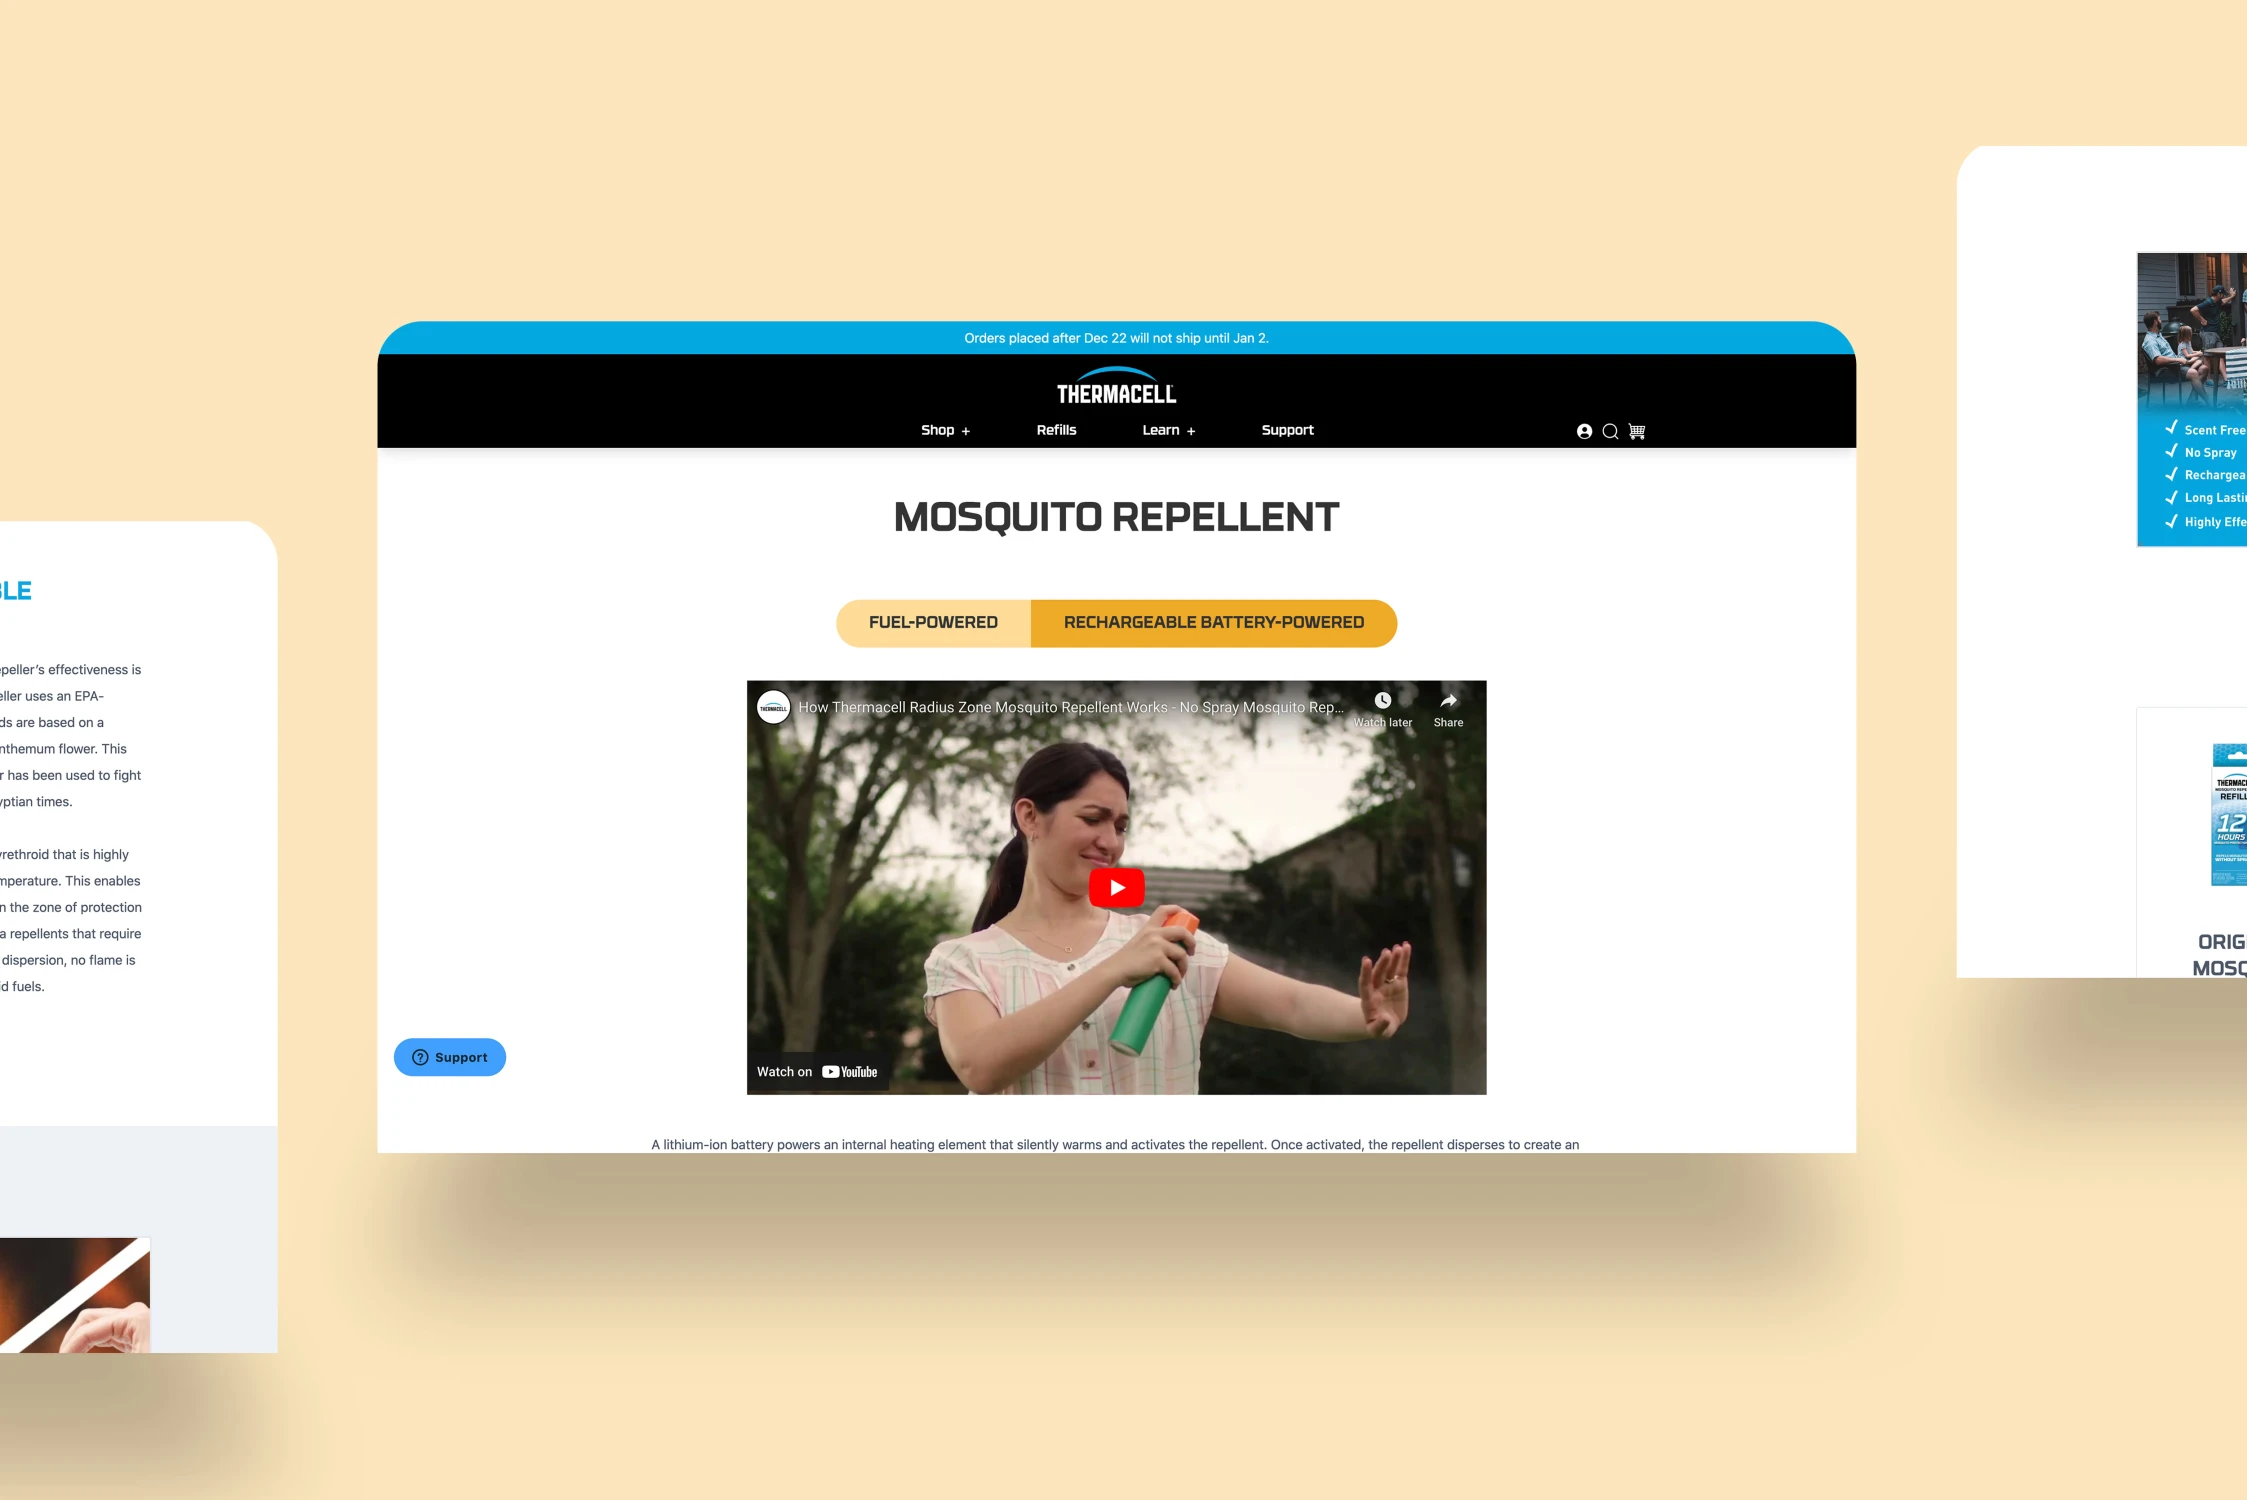Click the YouTube play button on video
This screenshot has width=2247, height=1500.
pos(1115,886)
